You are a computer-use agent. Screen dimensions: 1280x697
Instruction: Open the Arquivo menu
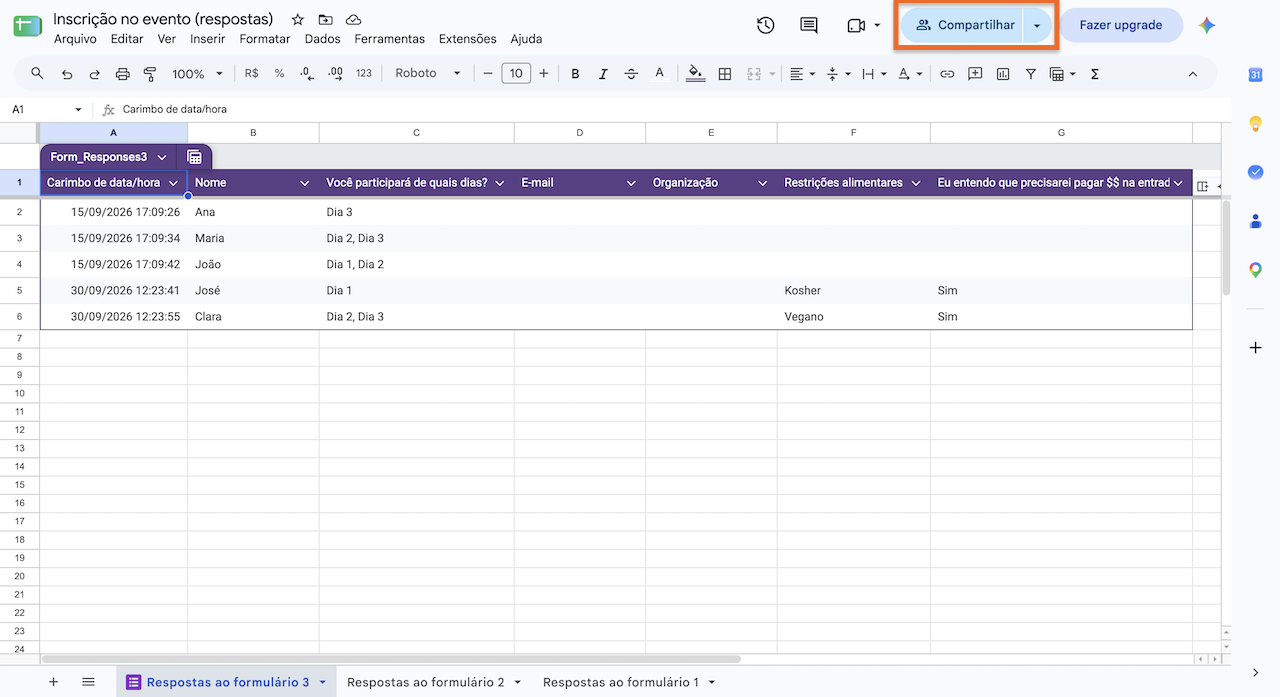[75, 39]
